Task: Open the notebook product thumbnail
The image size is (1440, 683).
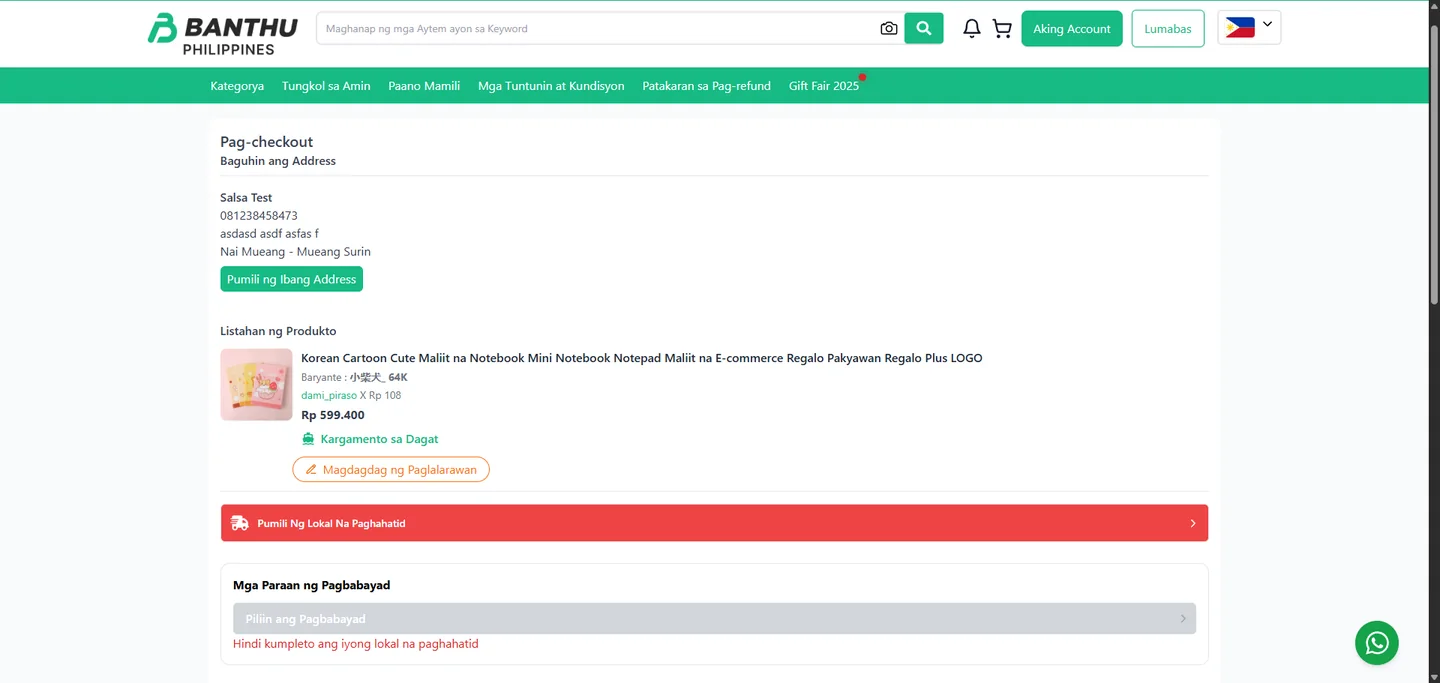Action: [x=256, y=385]
